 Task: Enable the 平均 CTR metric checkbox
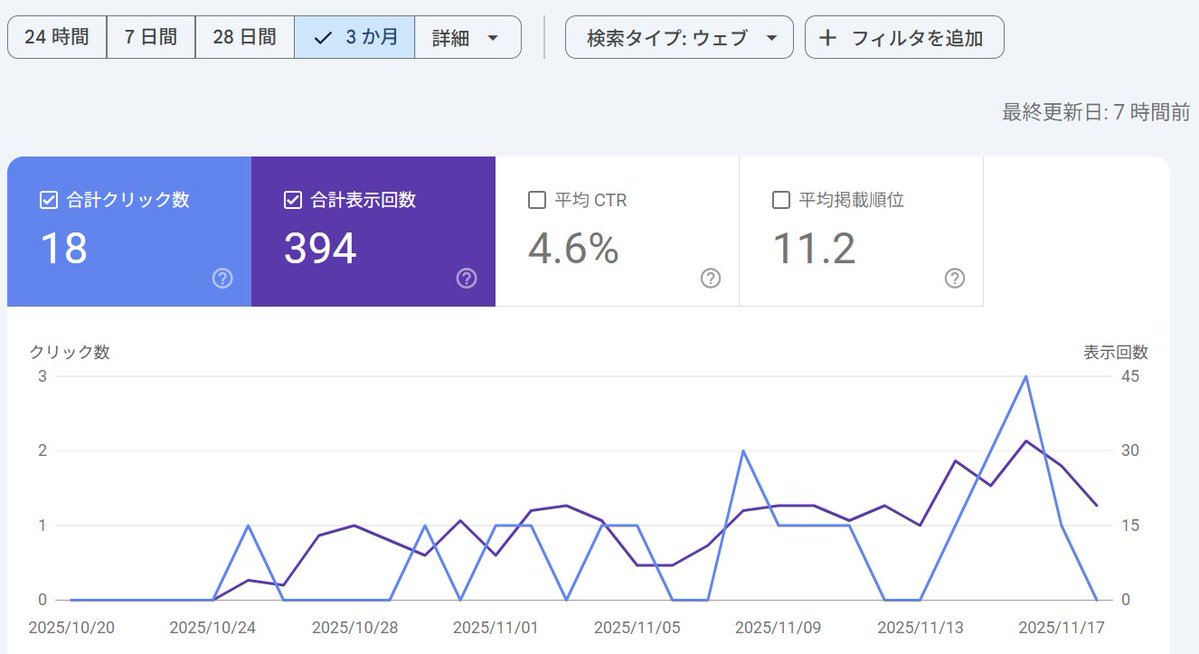pos(536,199)
